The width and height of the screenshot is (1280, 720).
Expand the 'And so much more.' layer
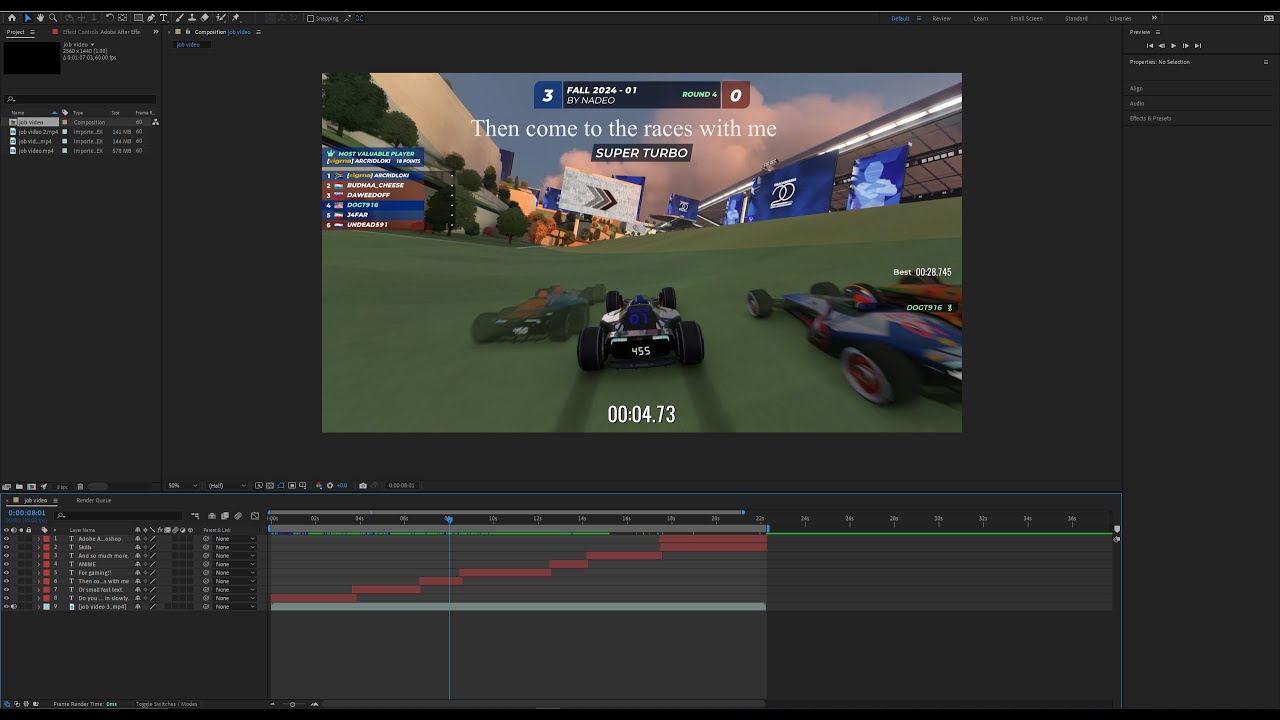click(38, 556)
